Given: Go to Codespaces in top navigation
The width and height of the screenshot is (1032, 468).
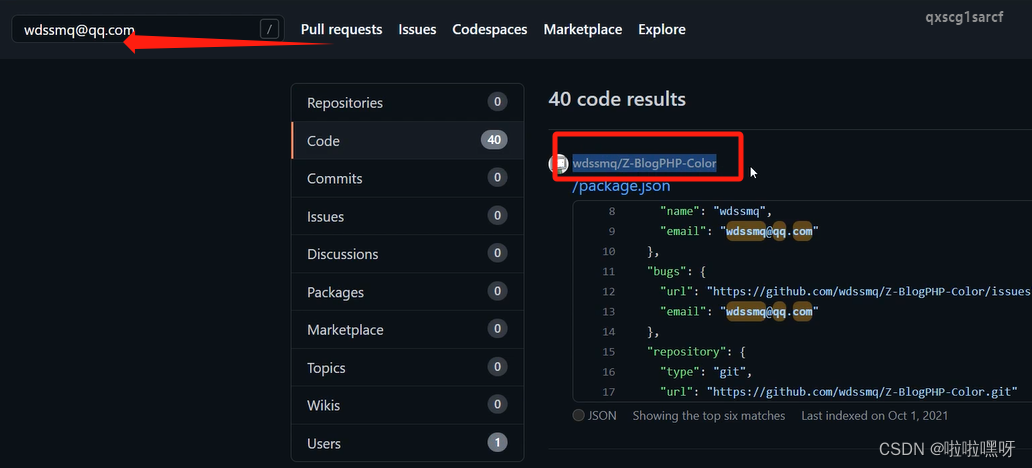Looking at the screenshot, I should click(490, 30).
